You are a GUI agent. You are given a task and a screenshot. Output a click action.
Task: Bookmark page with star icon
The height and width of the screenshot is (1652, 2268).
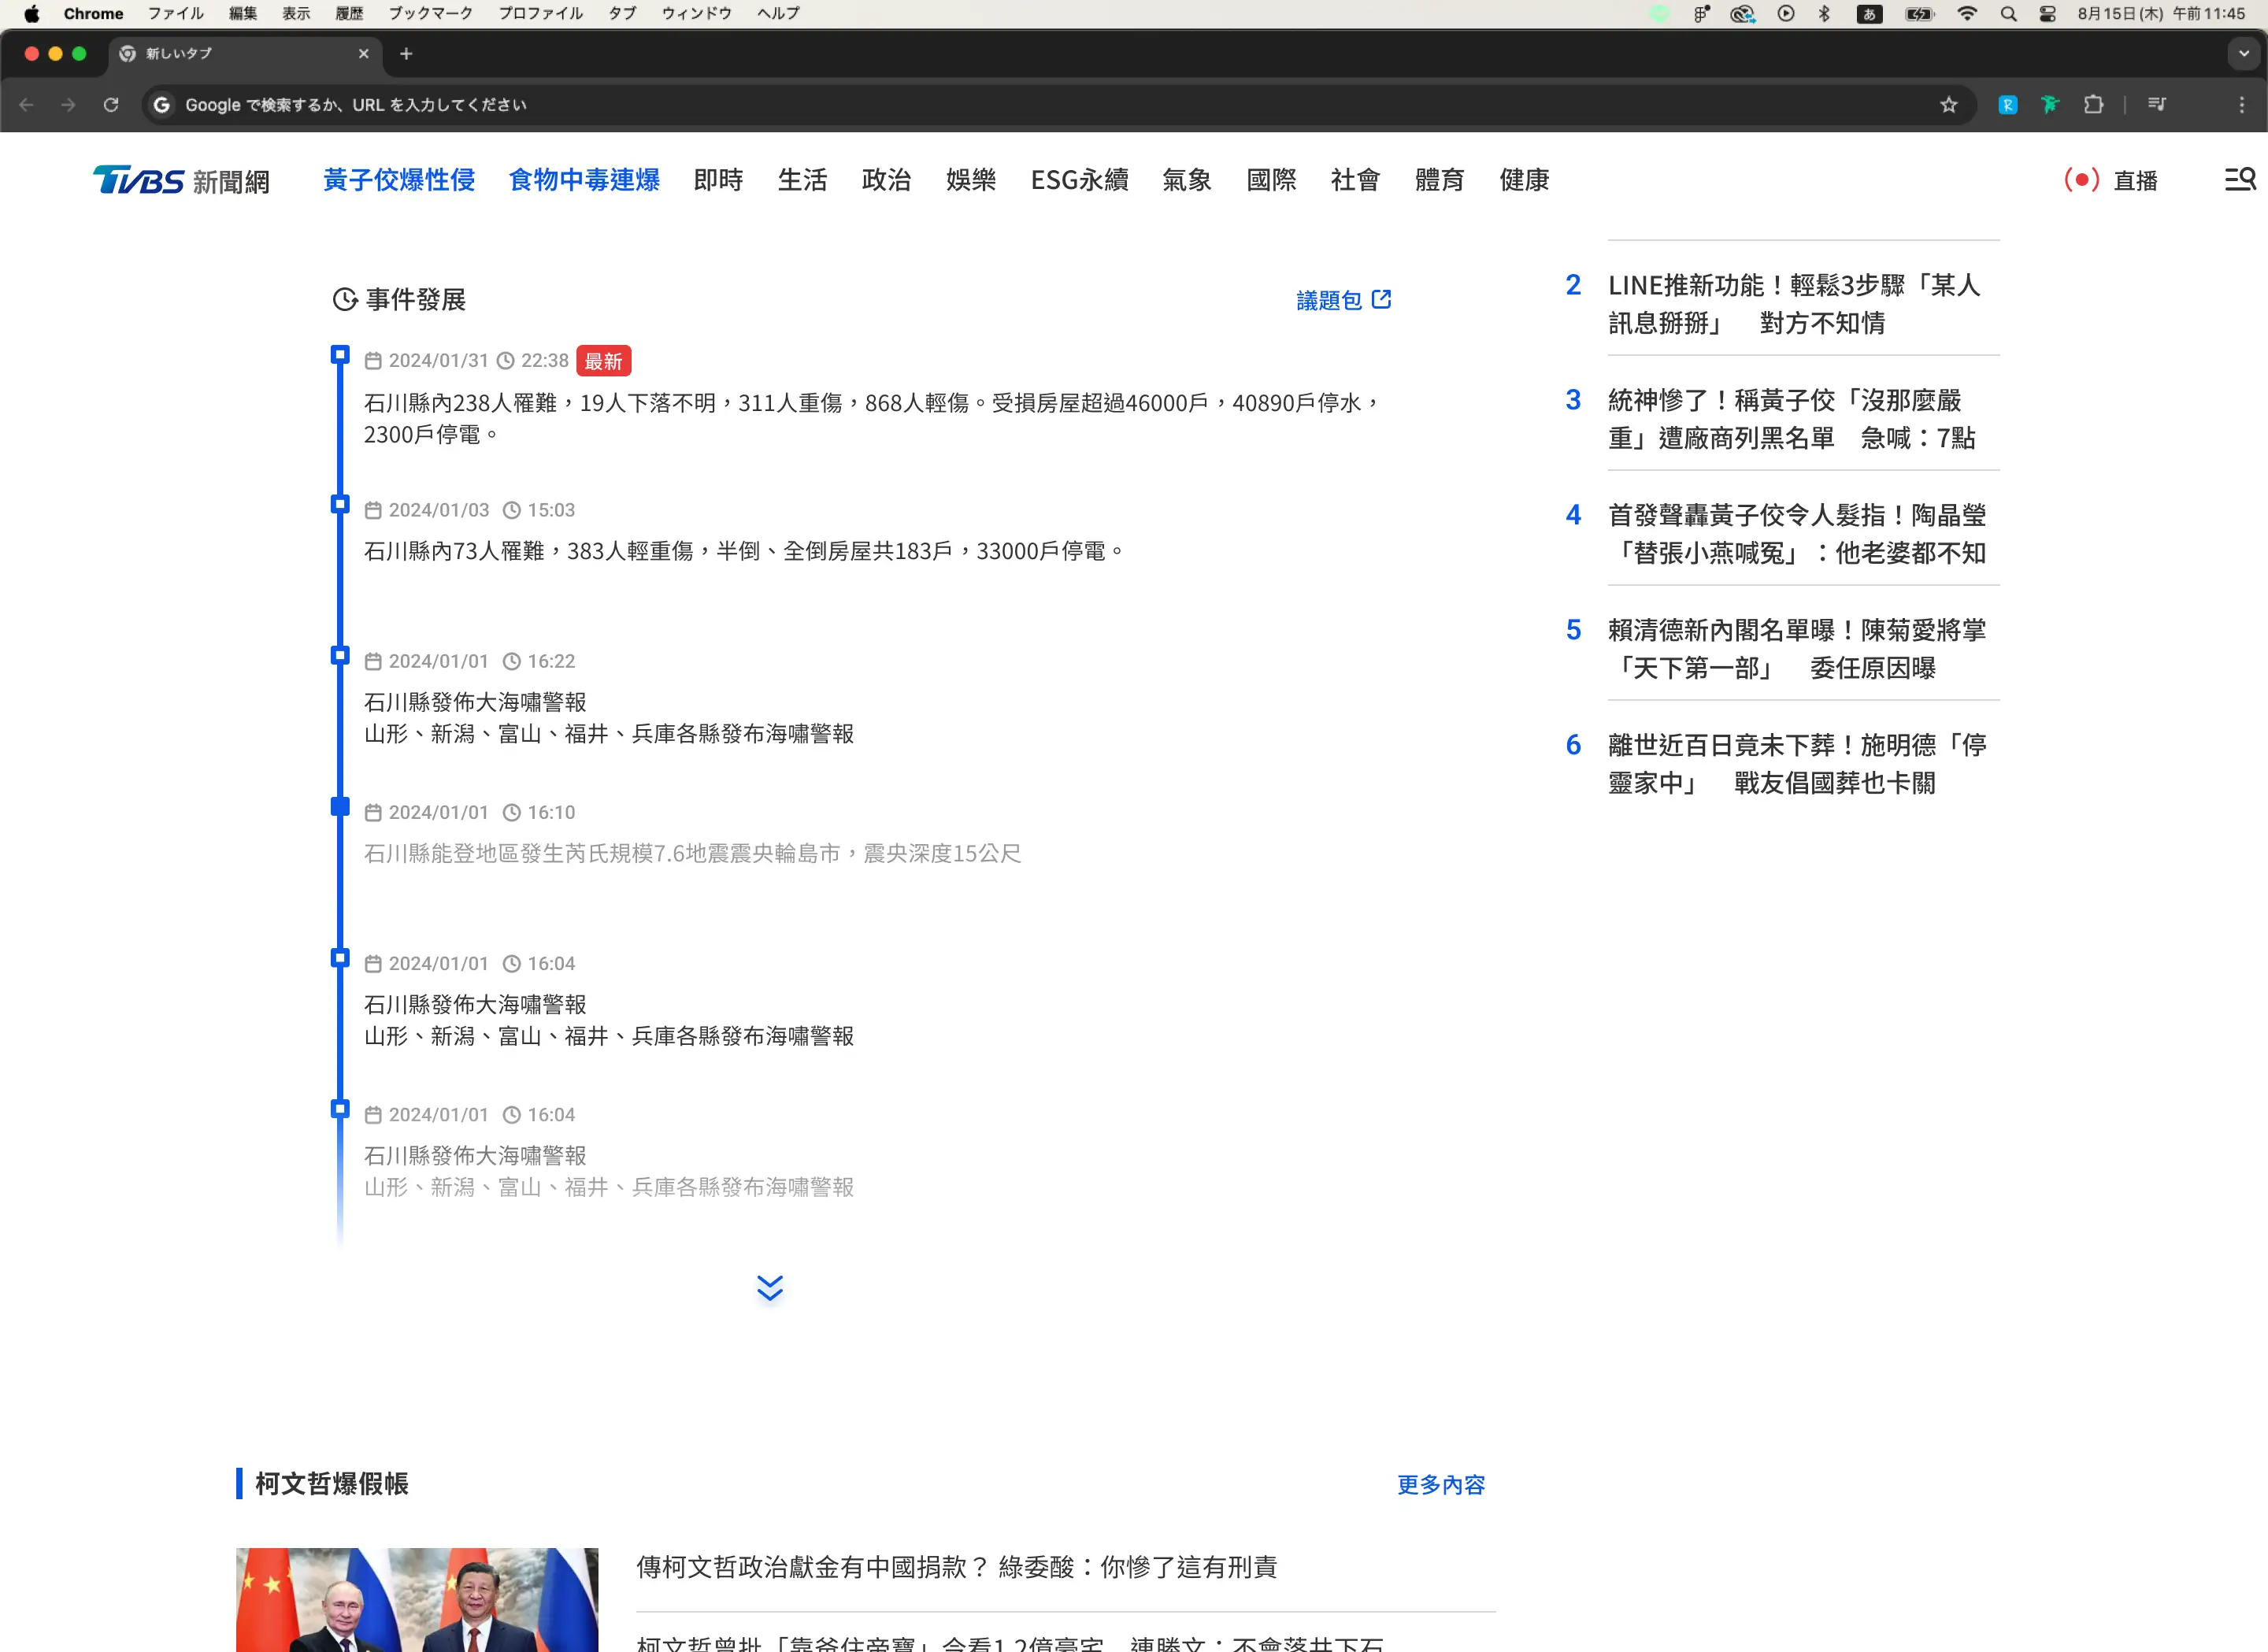(x=1948, y=105)
